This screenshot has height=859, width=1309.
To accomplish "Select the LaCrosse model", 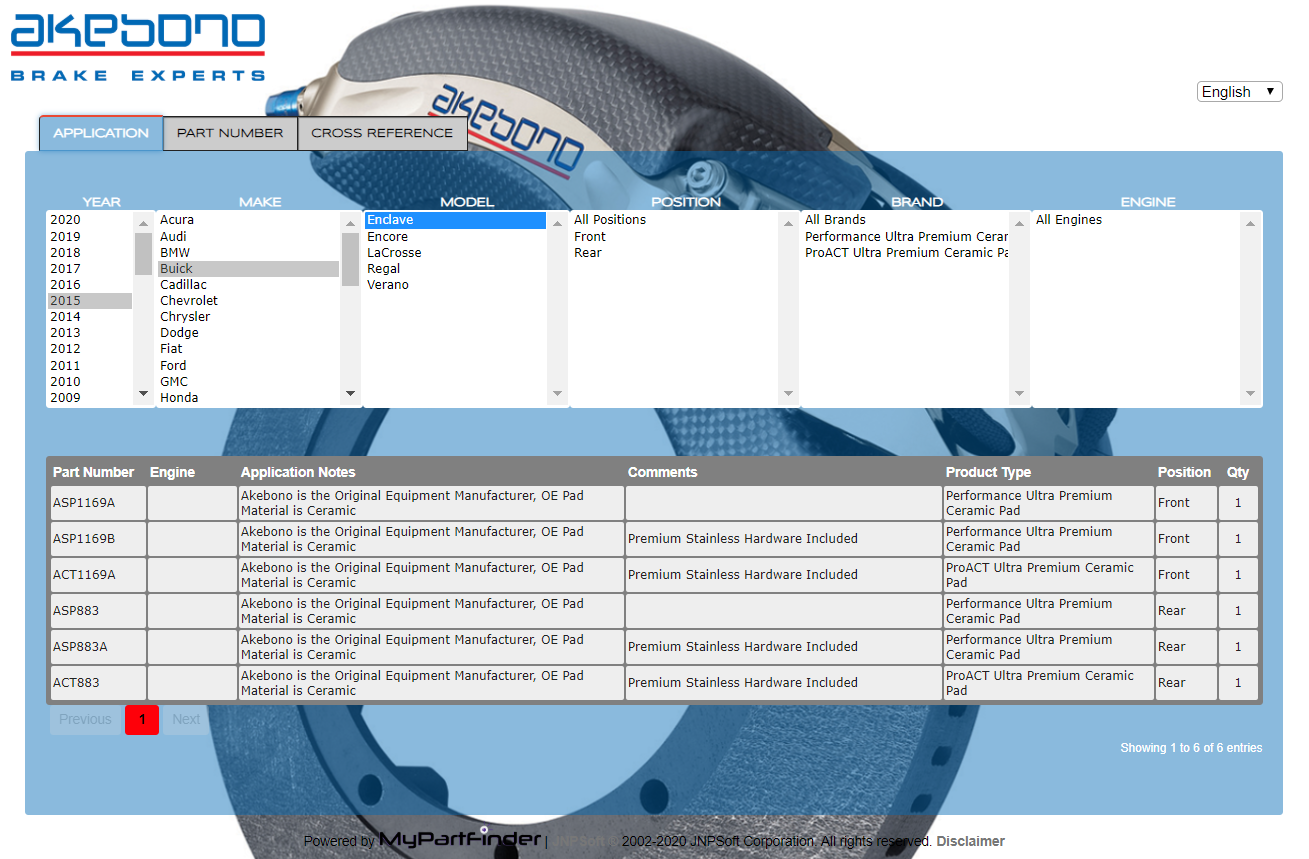I will tap(455, 253).
